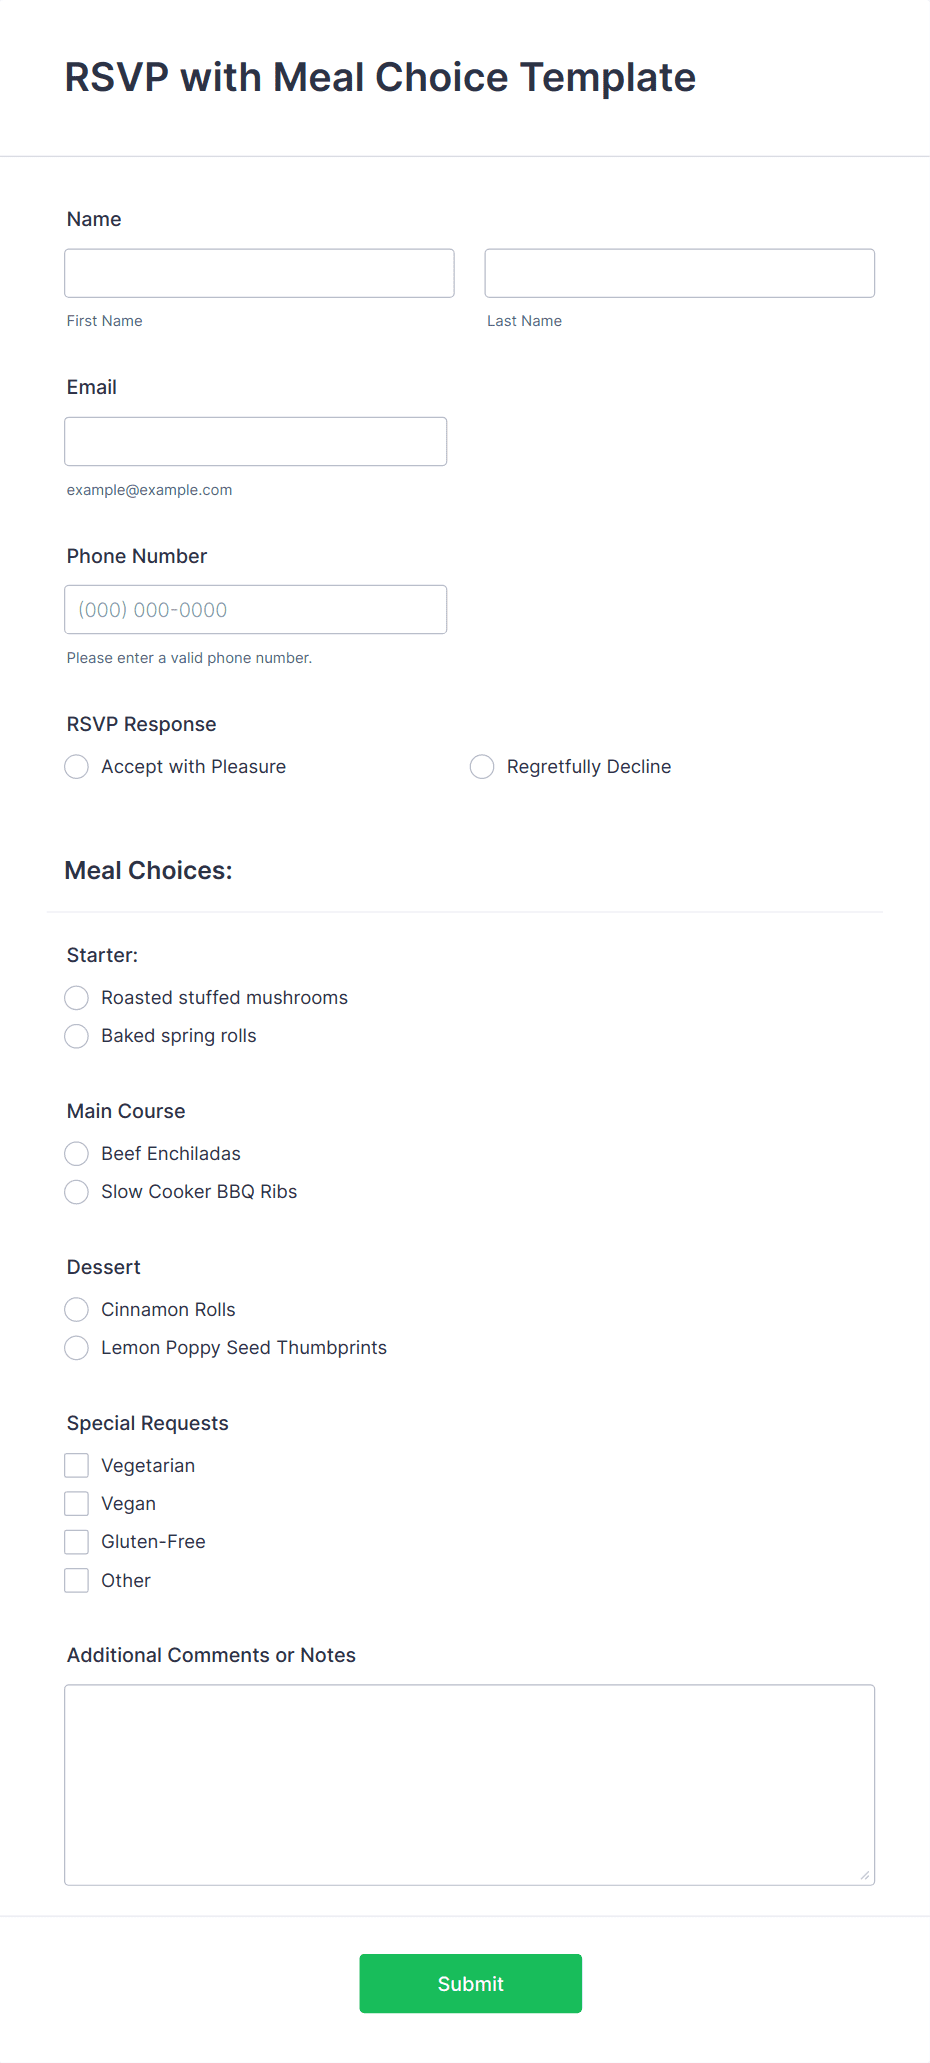Select the Email input field
Image resolution: width=930 pixels, height=2063 pixels.
point(255,441)
